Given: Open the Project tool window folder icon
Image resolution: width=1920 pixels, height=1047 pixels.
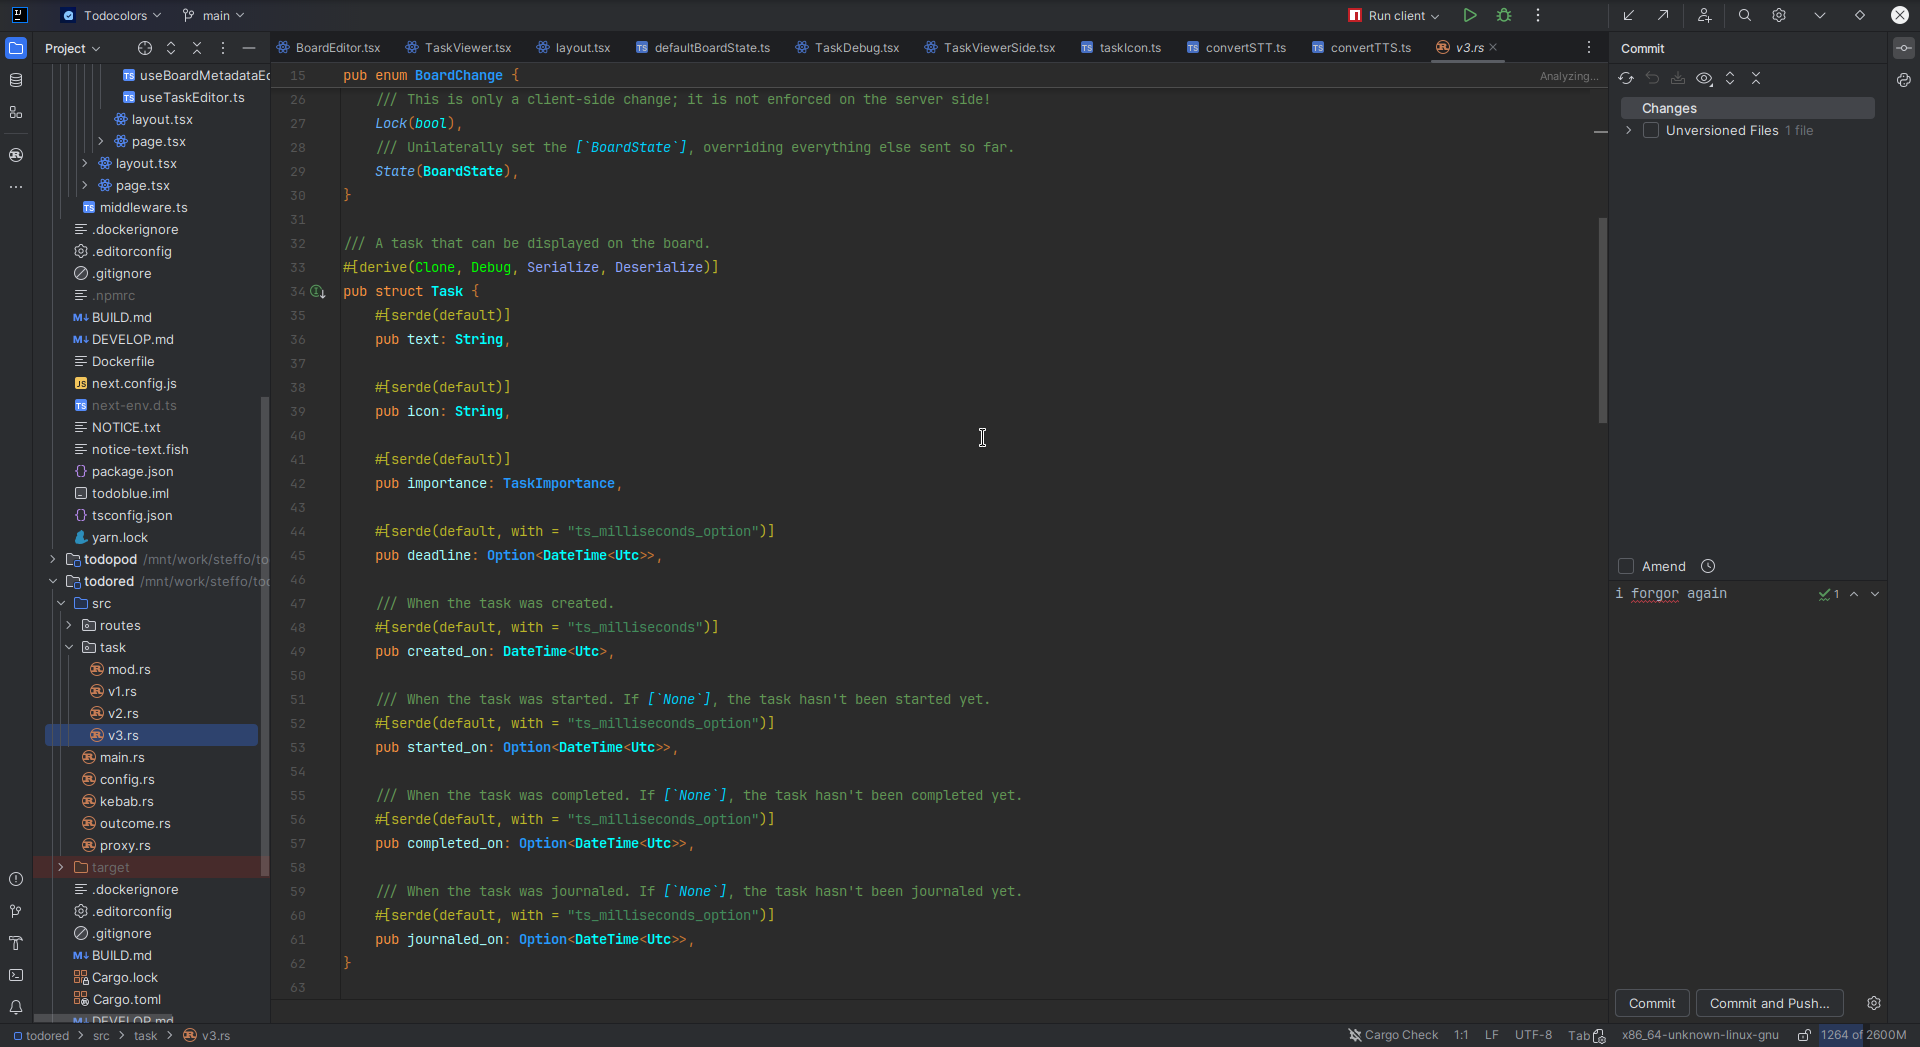Looking at the screenshot, I should (16, 48).
